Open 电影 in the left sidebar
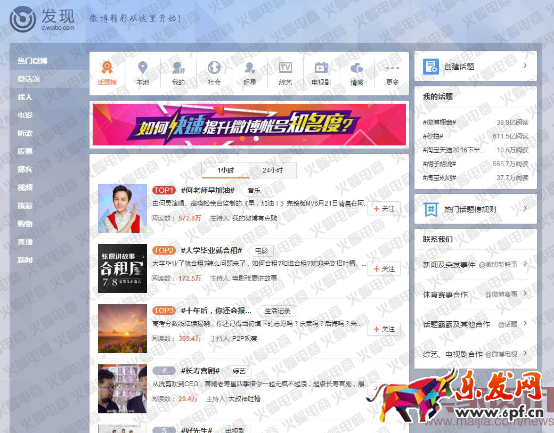The width and height of the screenshot is (554, 433). [x=25, y=115]
